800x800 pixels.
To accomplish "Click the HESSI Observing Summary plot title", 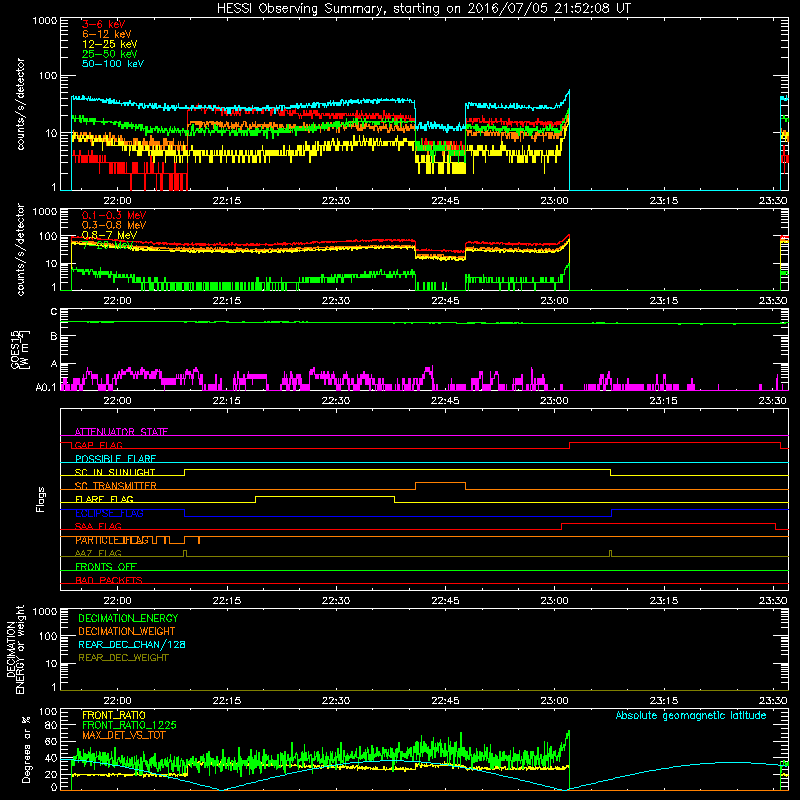I will [x=423, y=9].
